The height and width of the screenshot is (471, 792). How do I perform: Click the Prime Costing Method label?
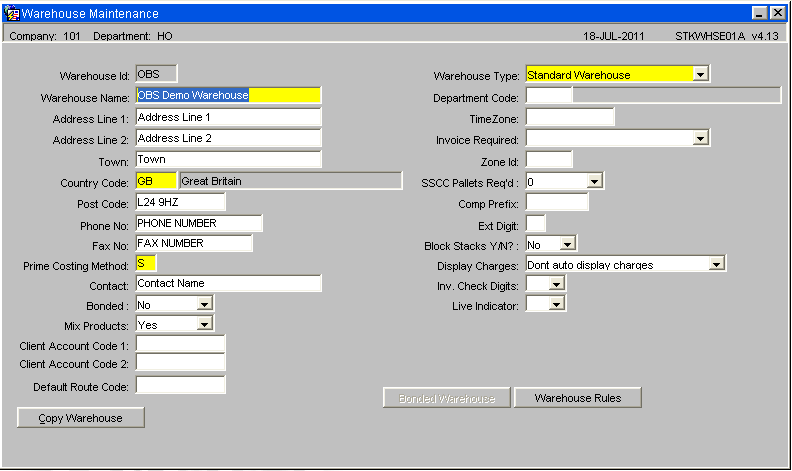pyautogui.click(x=76, y=266)
